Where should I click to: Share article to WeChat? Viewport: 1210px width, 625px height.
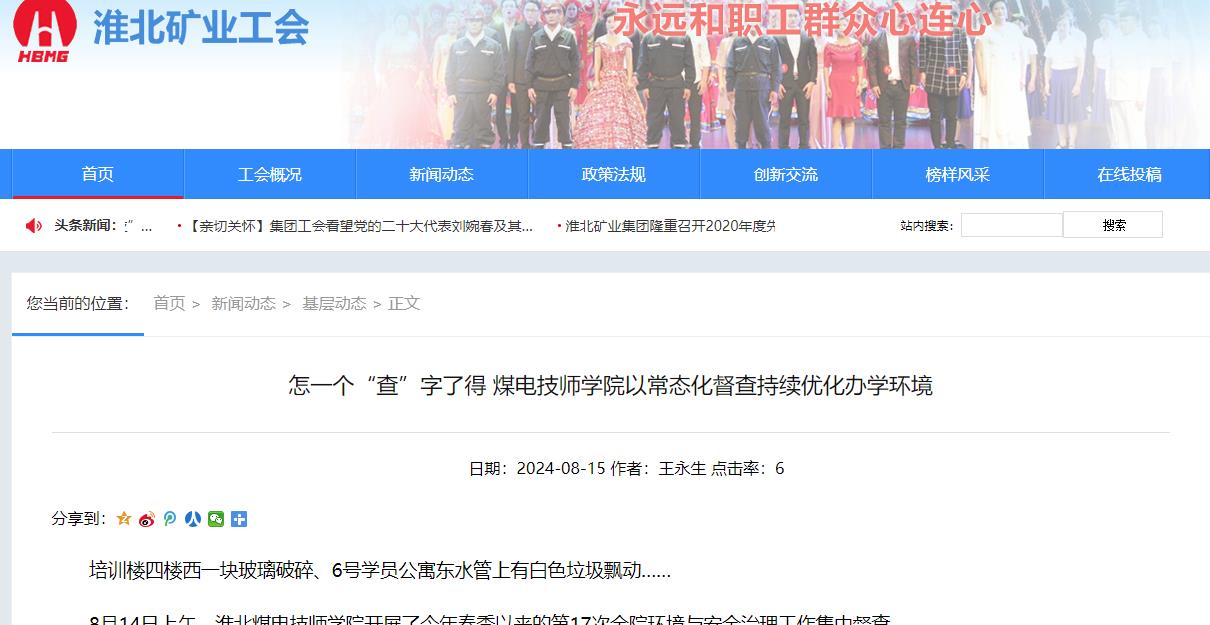pos(216,519)
